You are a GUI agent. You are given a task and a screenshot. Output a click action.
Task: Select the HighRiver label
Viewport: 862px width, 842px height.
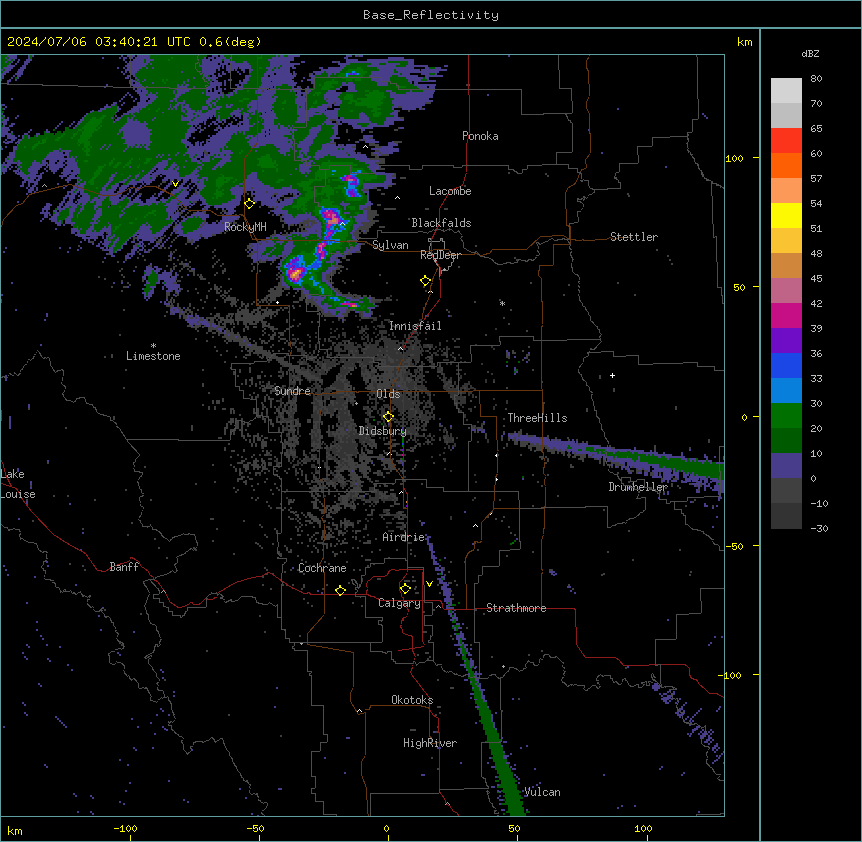[430, 743]
